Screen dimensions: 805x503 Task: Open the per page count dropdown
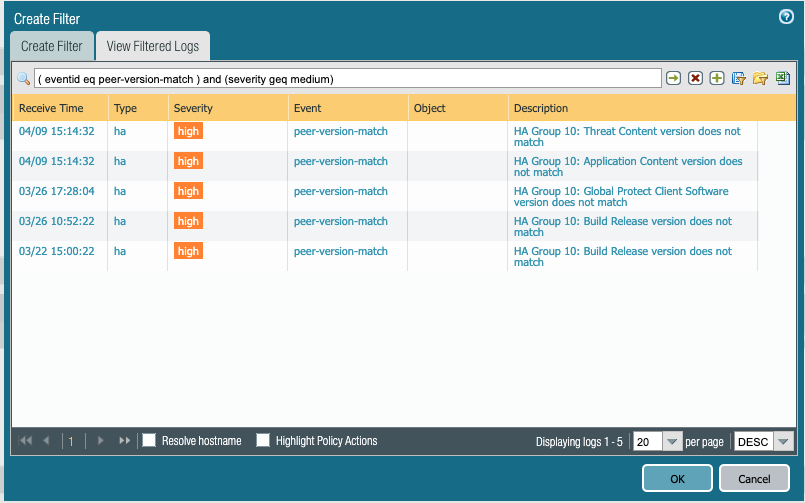point(672,442)
